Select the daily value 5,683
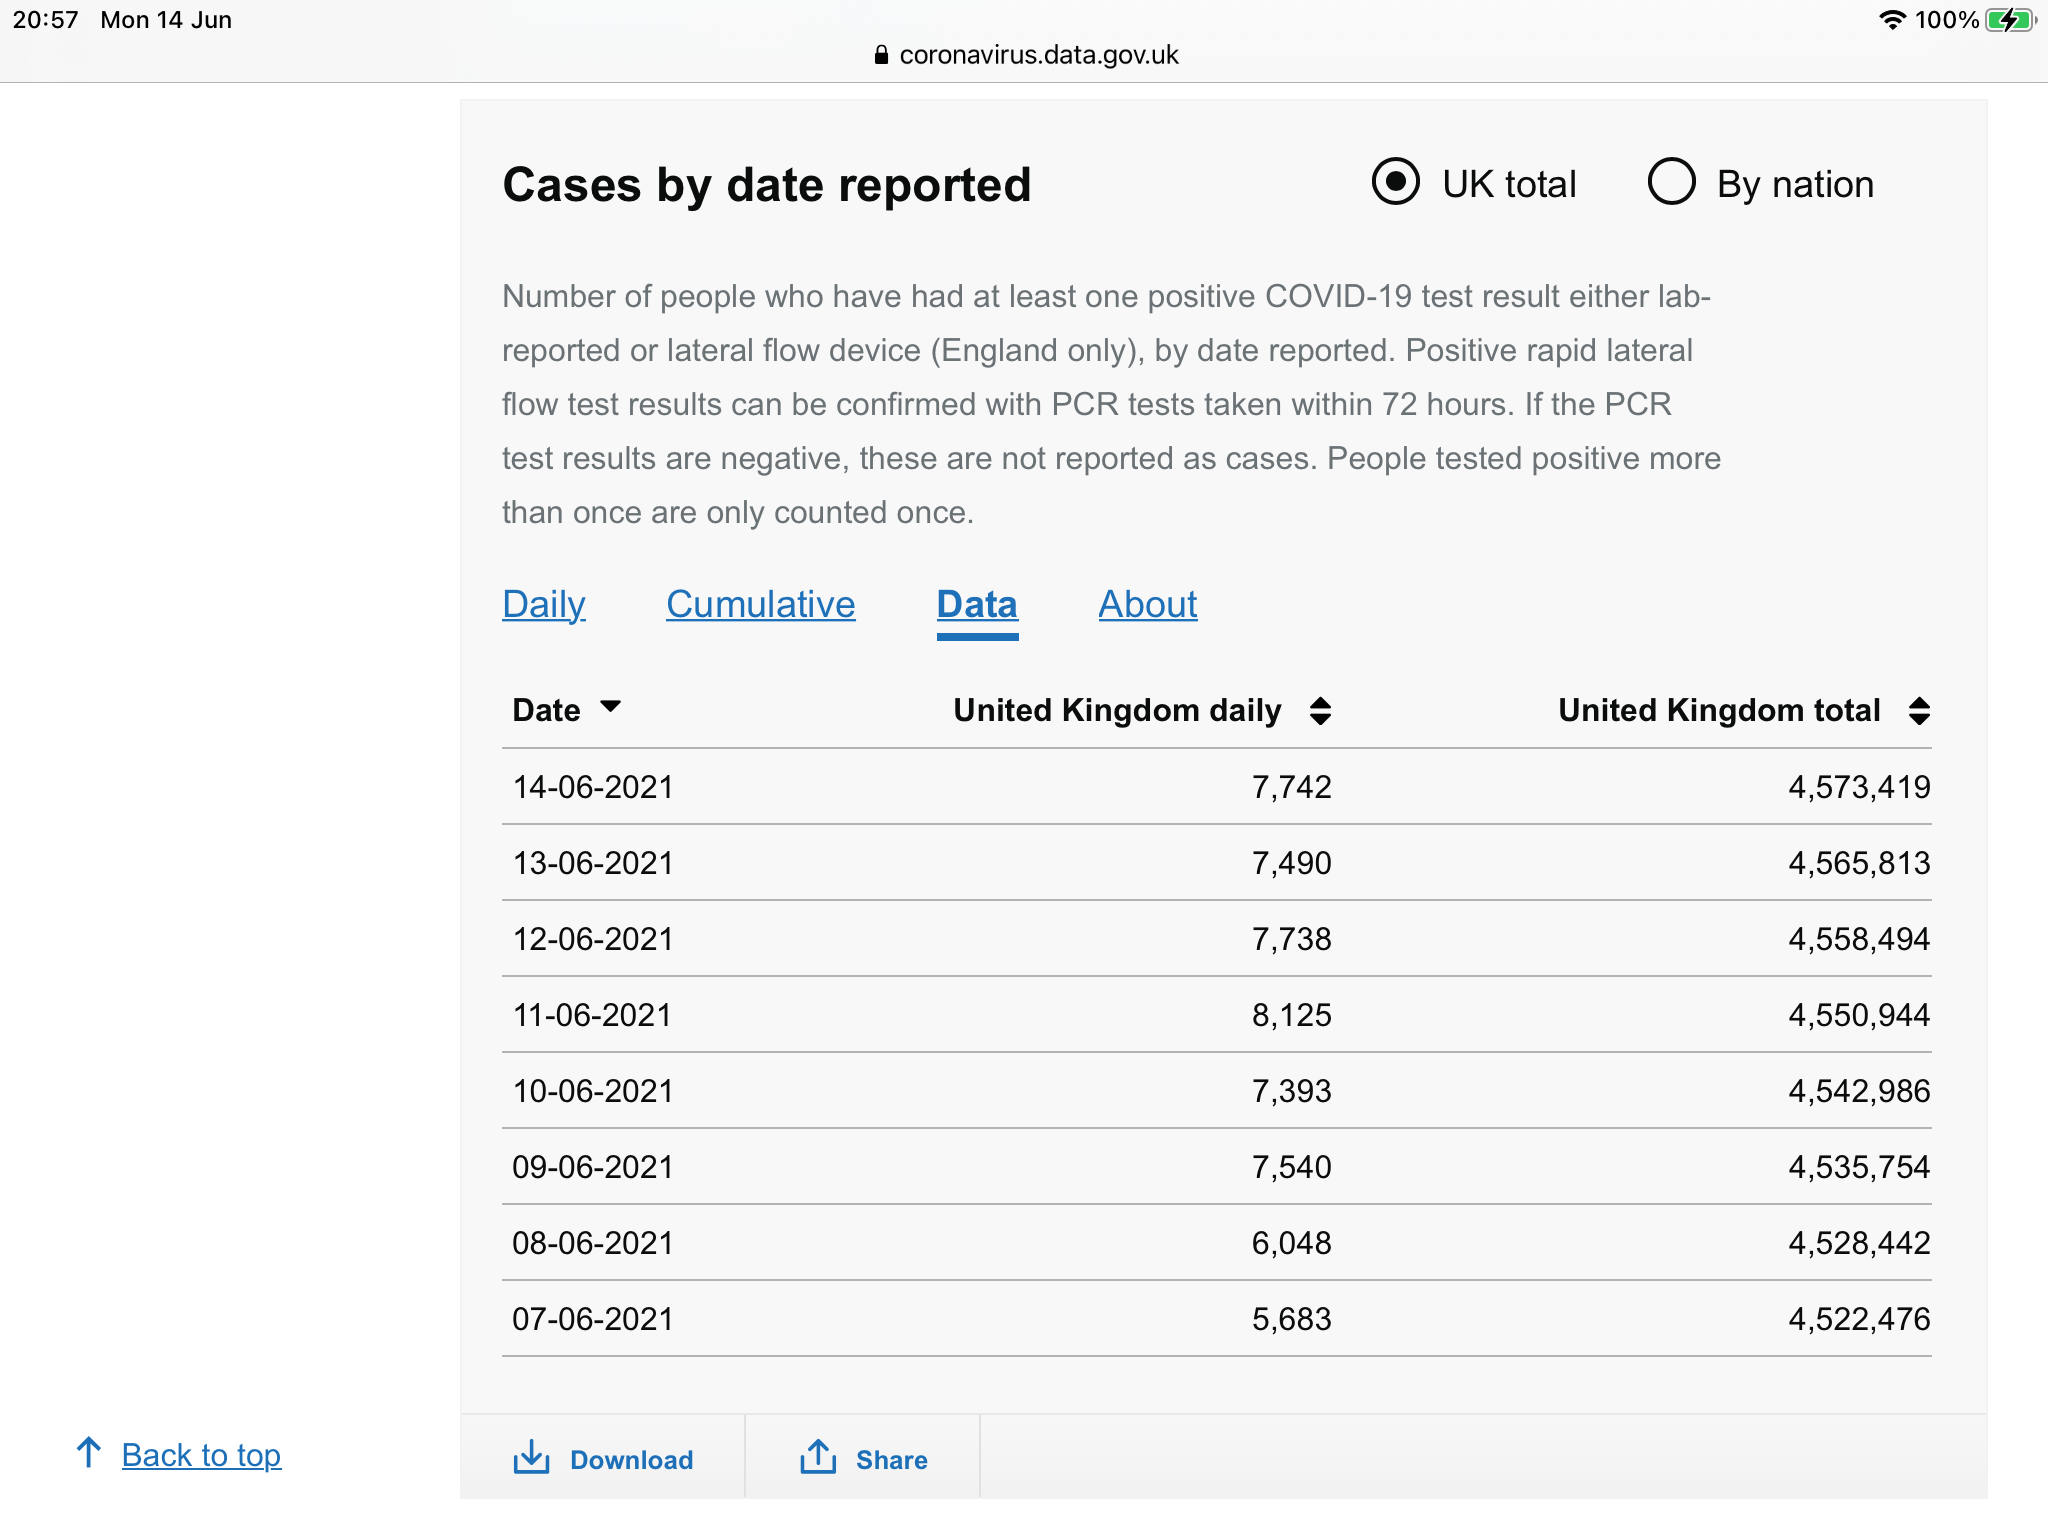2048x1536 pixels. pos(1291,1319)
